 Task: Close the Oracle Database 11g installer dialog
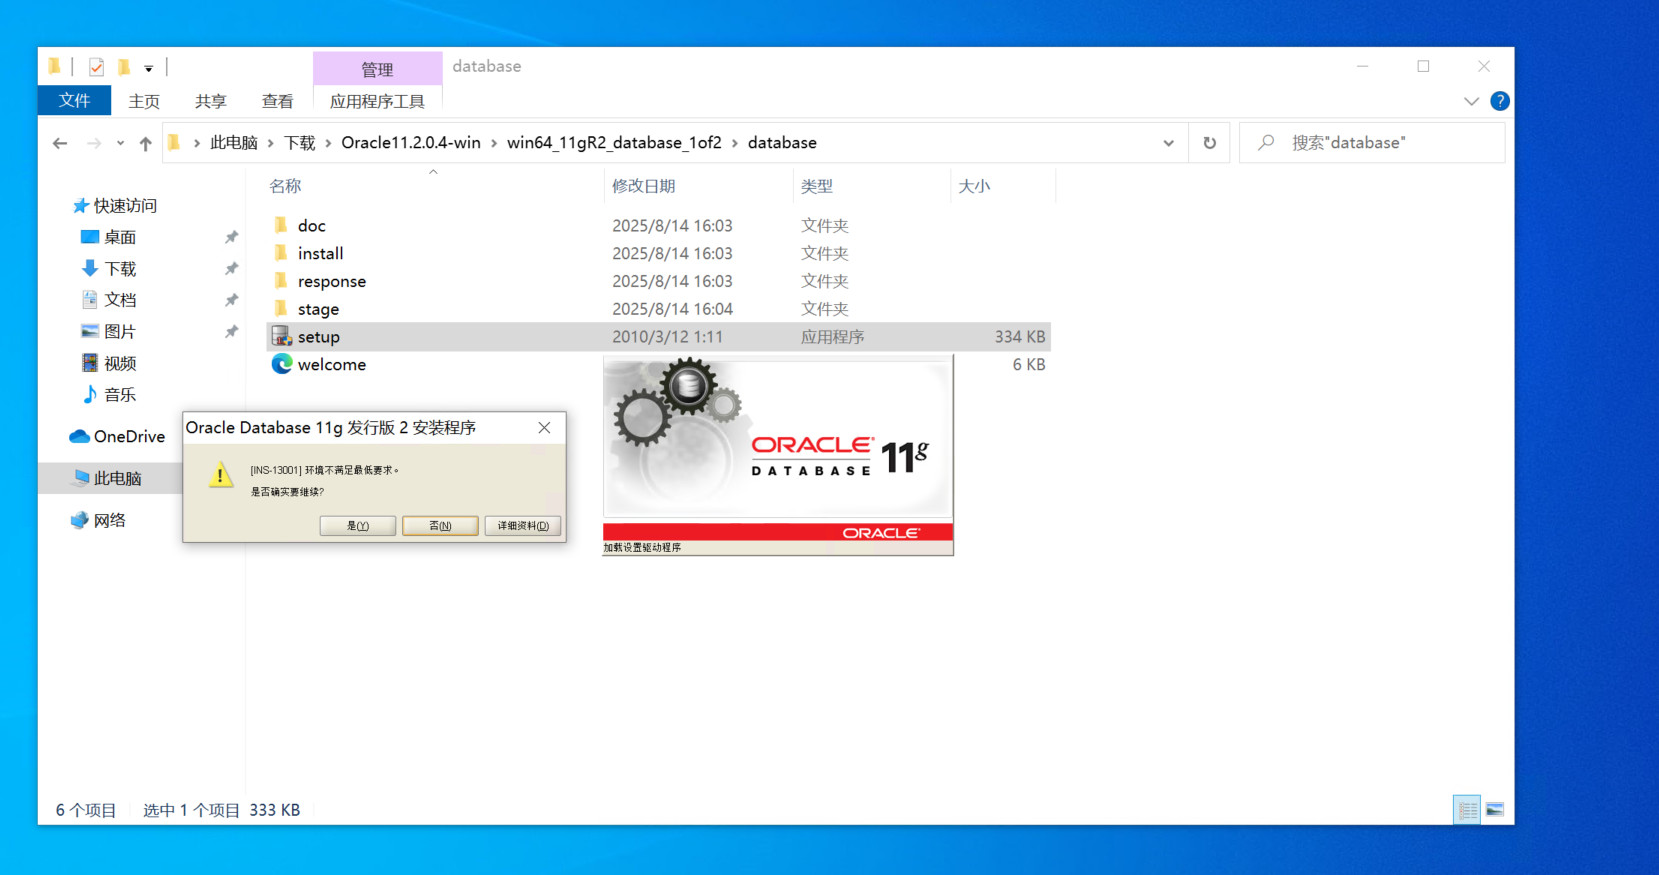click(x=544, y=428)
